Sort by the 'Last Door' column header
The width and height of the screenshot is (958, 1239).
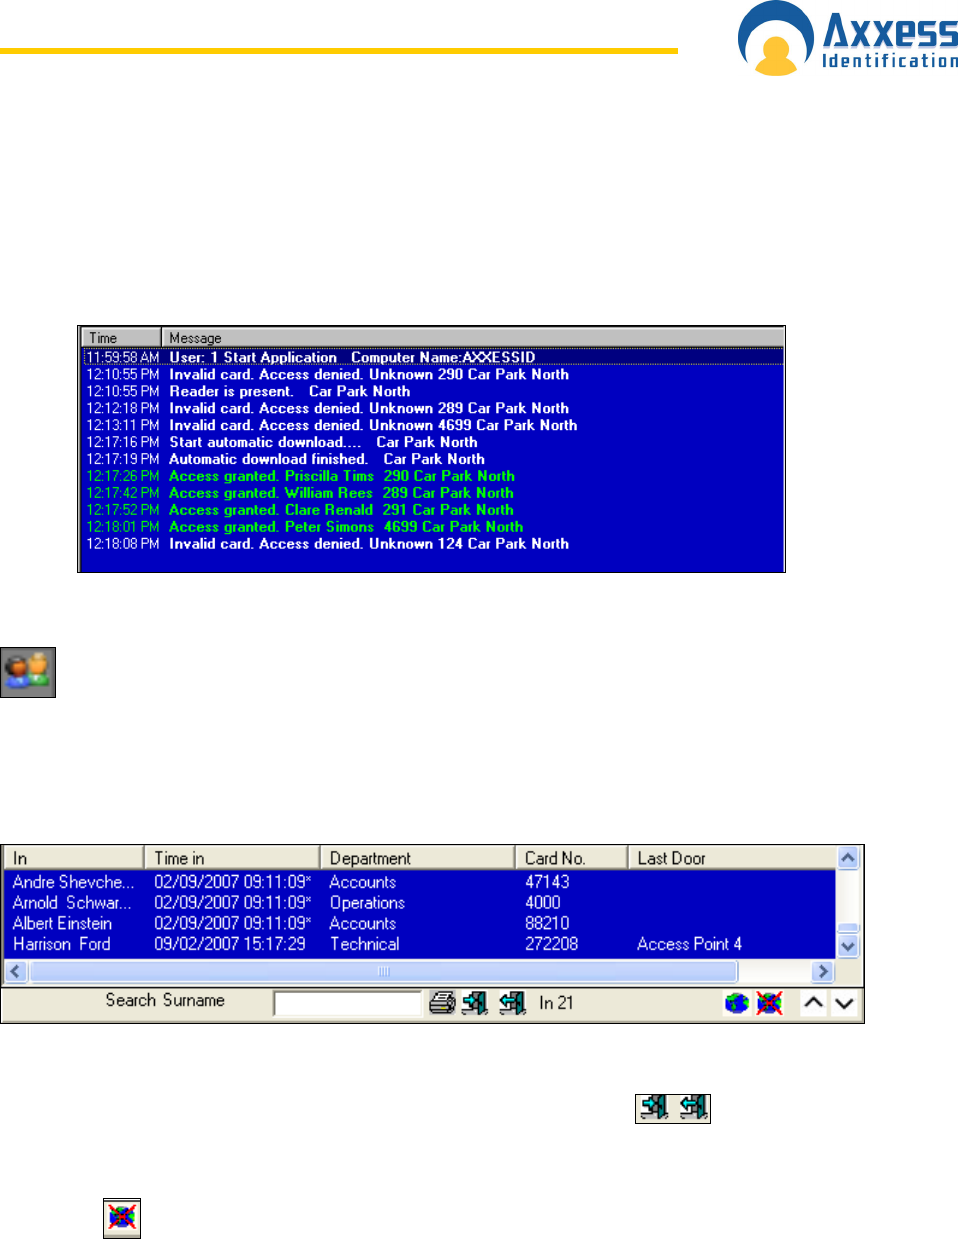click(732, 858)
